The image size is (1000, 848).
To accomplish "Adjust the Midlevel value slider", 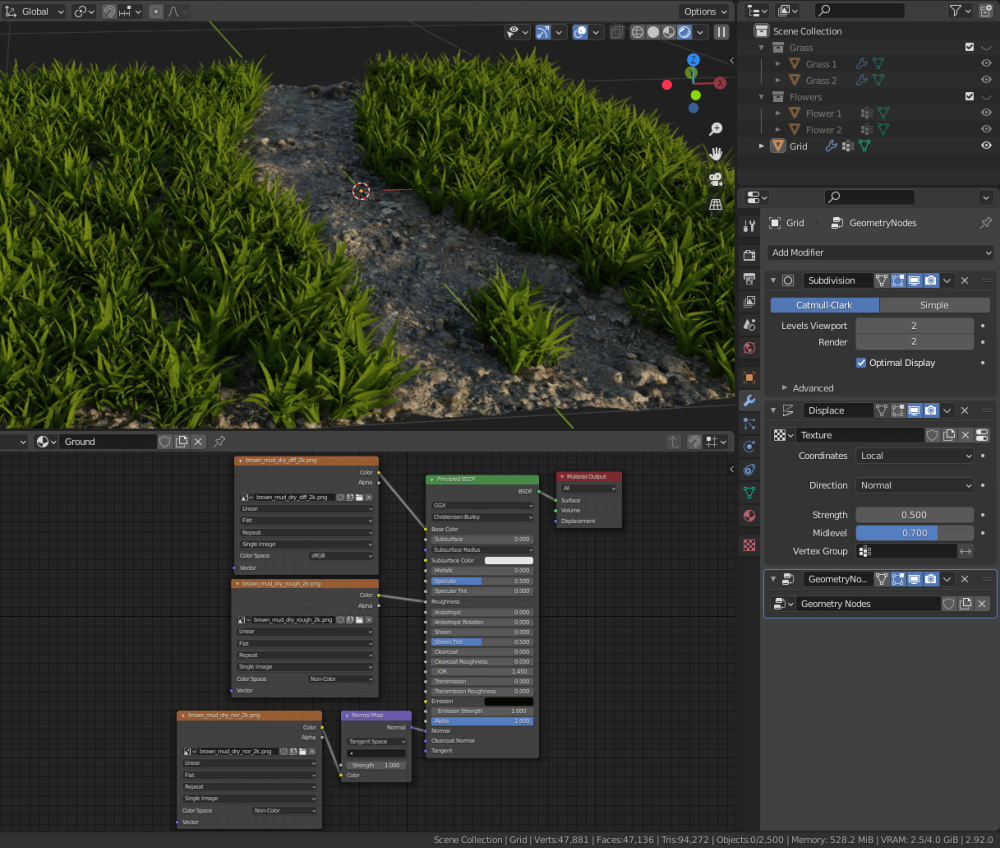I will point(915,533).
